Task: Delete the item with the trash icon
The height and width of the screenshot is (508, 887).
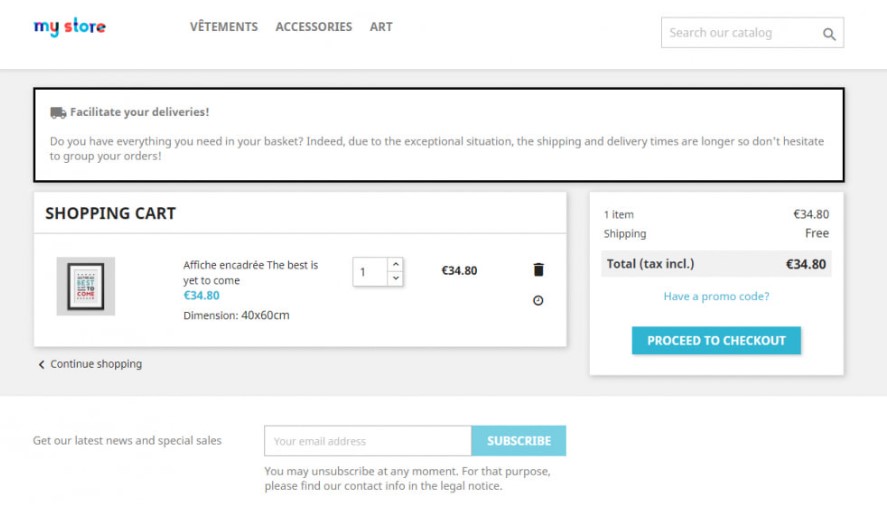Action: (x=539, y=270)
